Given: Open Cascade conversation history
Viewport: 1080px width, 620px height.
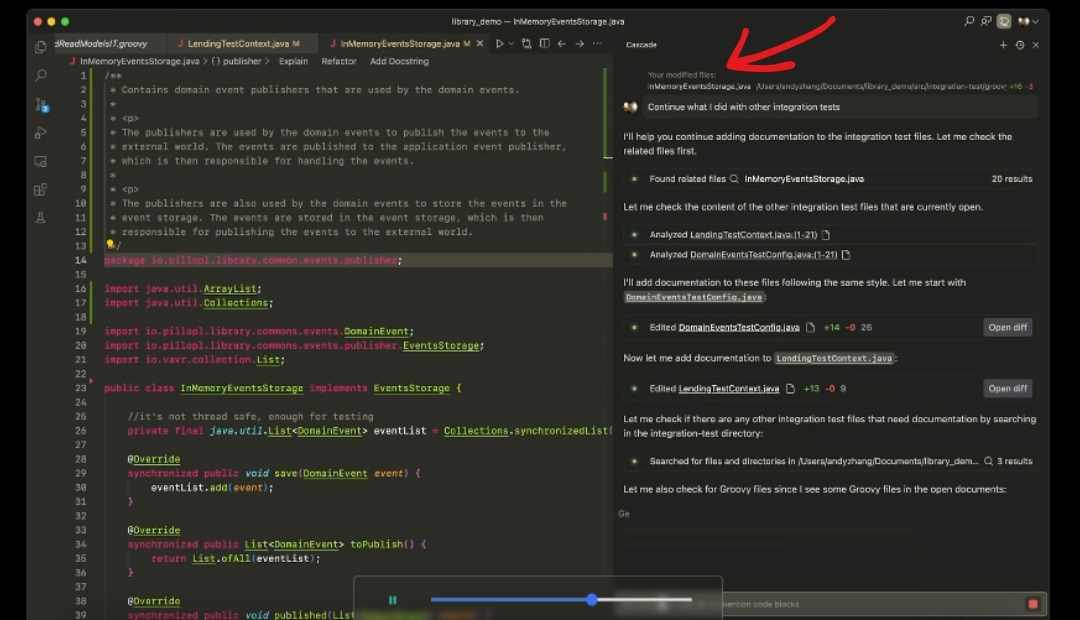Looking at the screenshot, I should (x=1020, y=45).
